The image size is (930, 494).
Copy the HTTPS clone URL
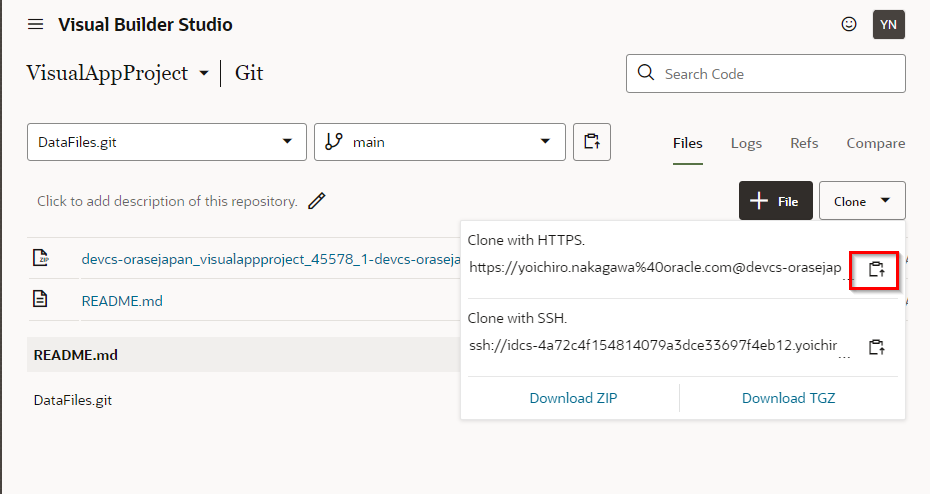[876, 269]
